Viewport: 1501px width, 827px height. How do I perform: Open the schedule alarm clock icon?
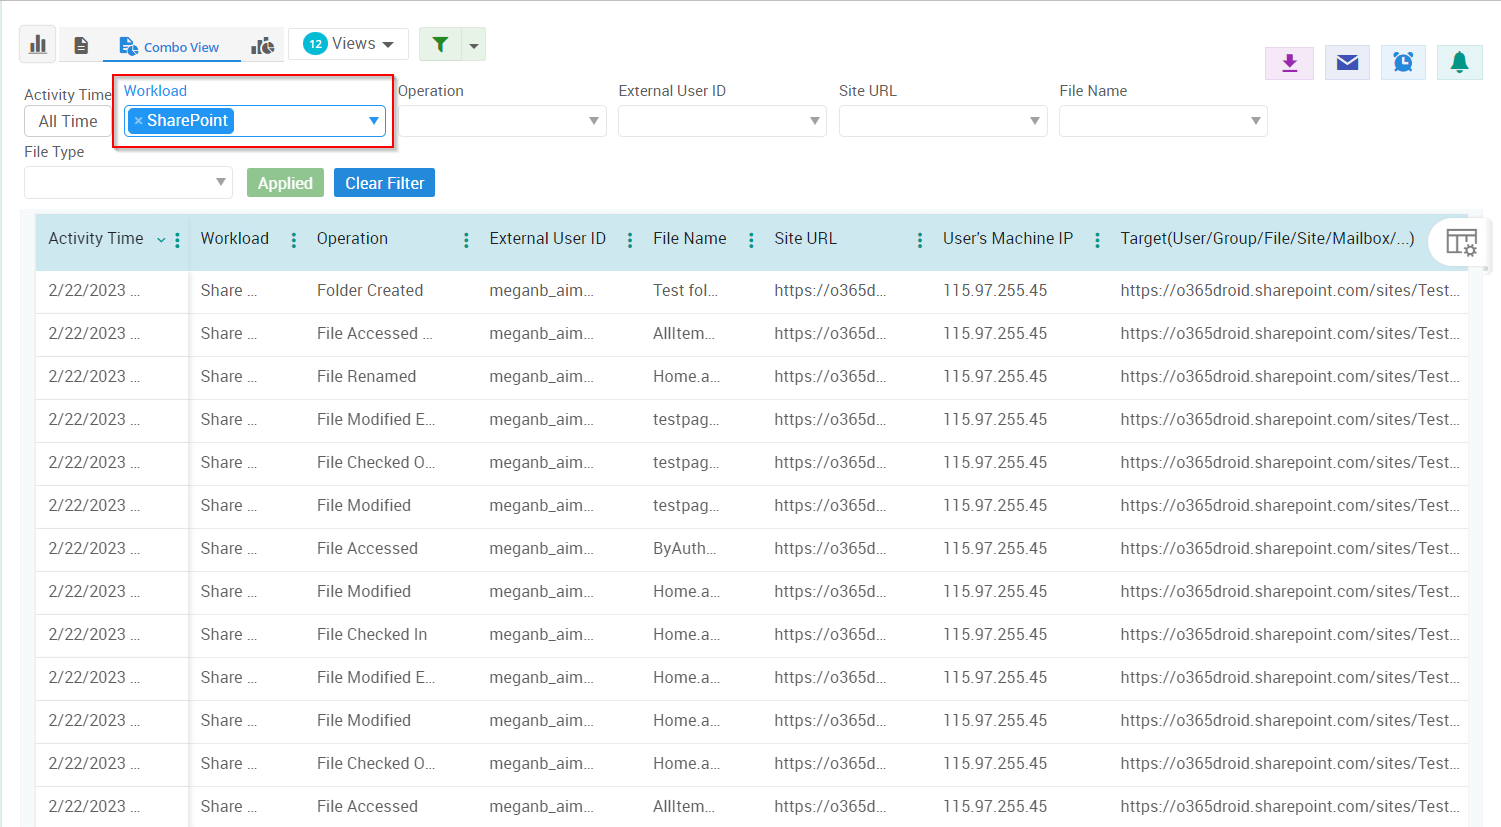[1403, 63]
